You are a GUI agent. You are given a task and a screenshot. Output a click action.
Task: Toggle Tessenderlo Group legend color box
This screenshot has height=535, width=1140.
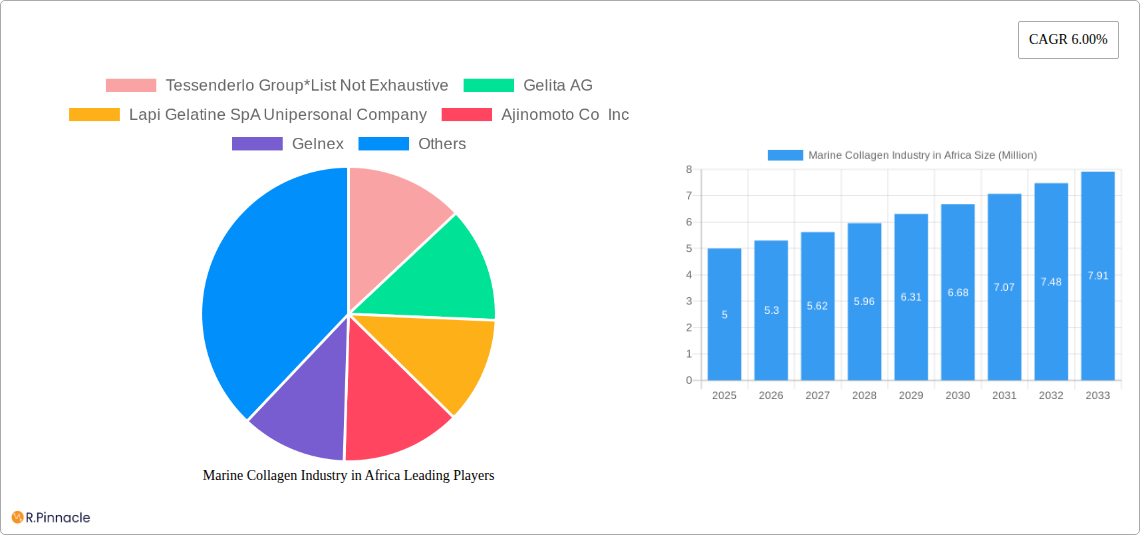tap(131, 86)
